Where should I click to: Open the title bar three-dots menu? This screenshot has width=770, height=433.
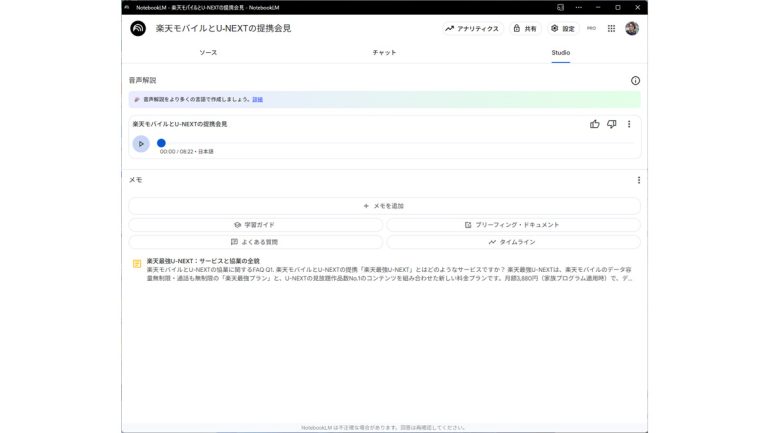tap(578, 7)
